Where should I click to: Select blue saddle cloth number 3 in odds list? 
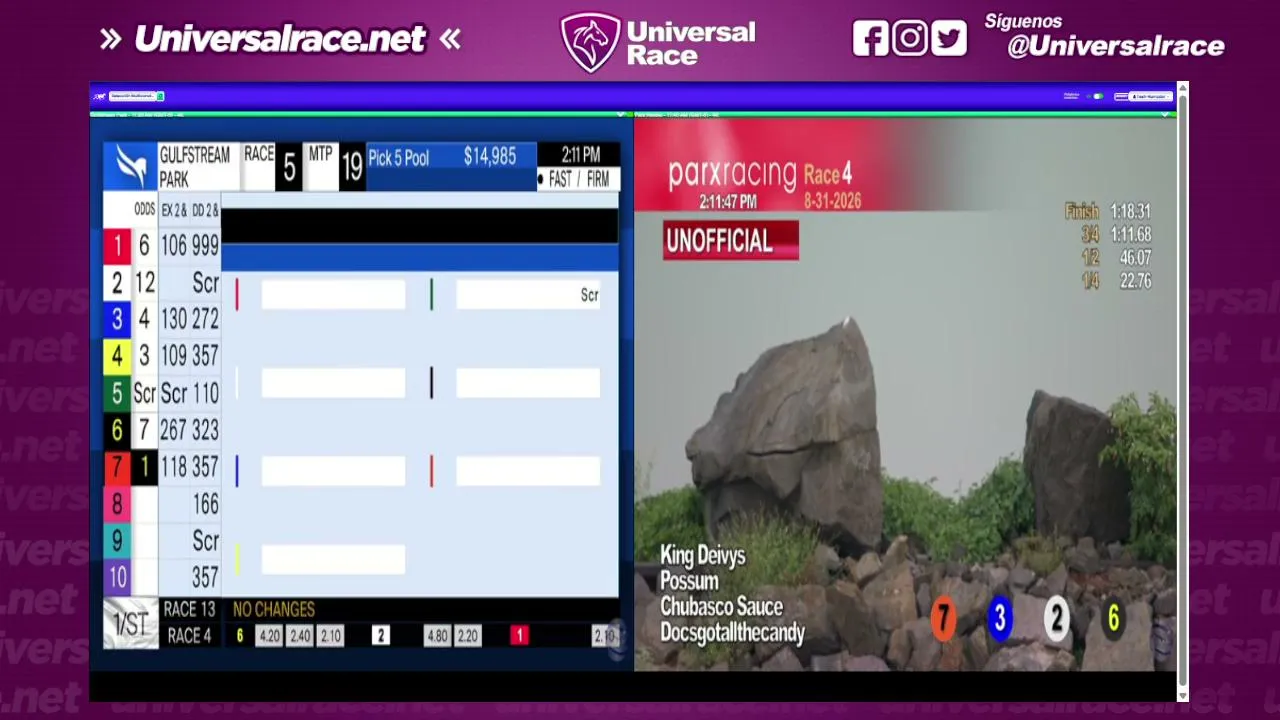117,319
